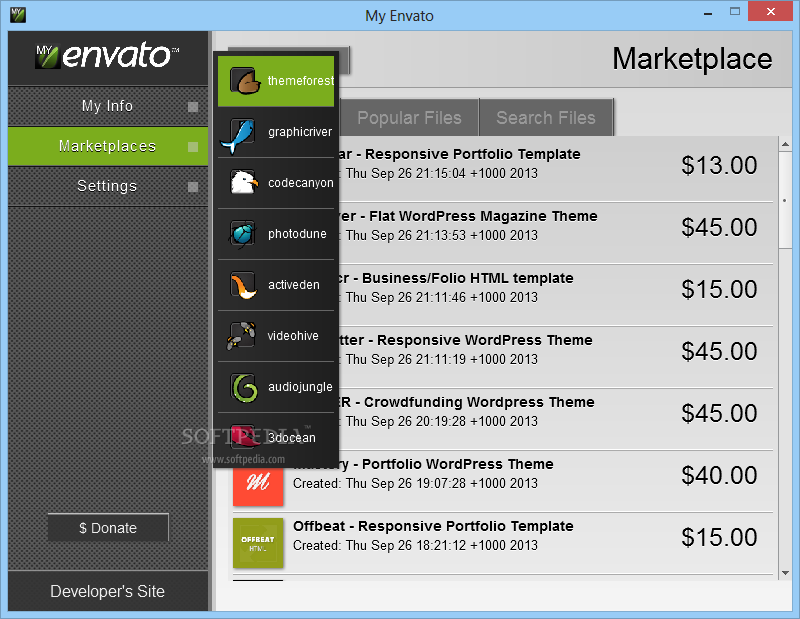Image resolution: width=800 pixels, height=619 pixels.
Task: Click the scrollbar down arrow
Action: point(785,573)
